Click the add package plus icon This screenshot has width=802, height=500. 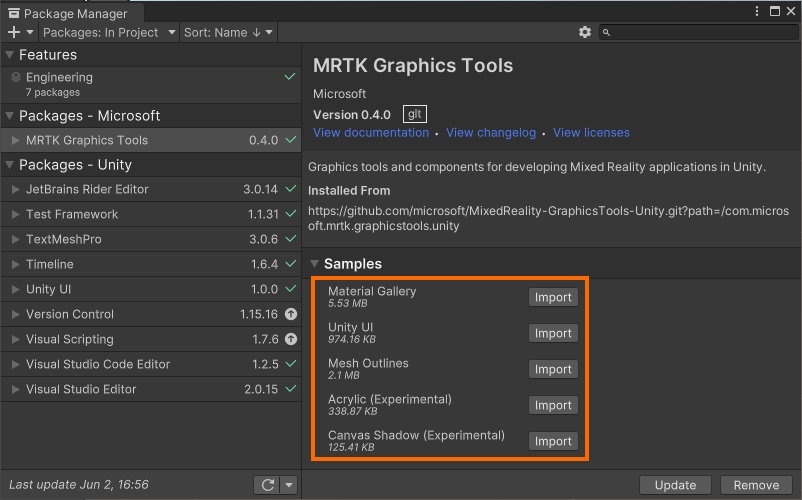click(x=14, y=33)
